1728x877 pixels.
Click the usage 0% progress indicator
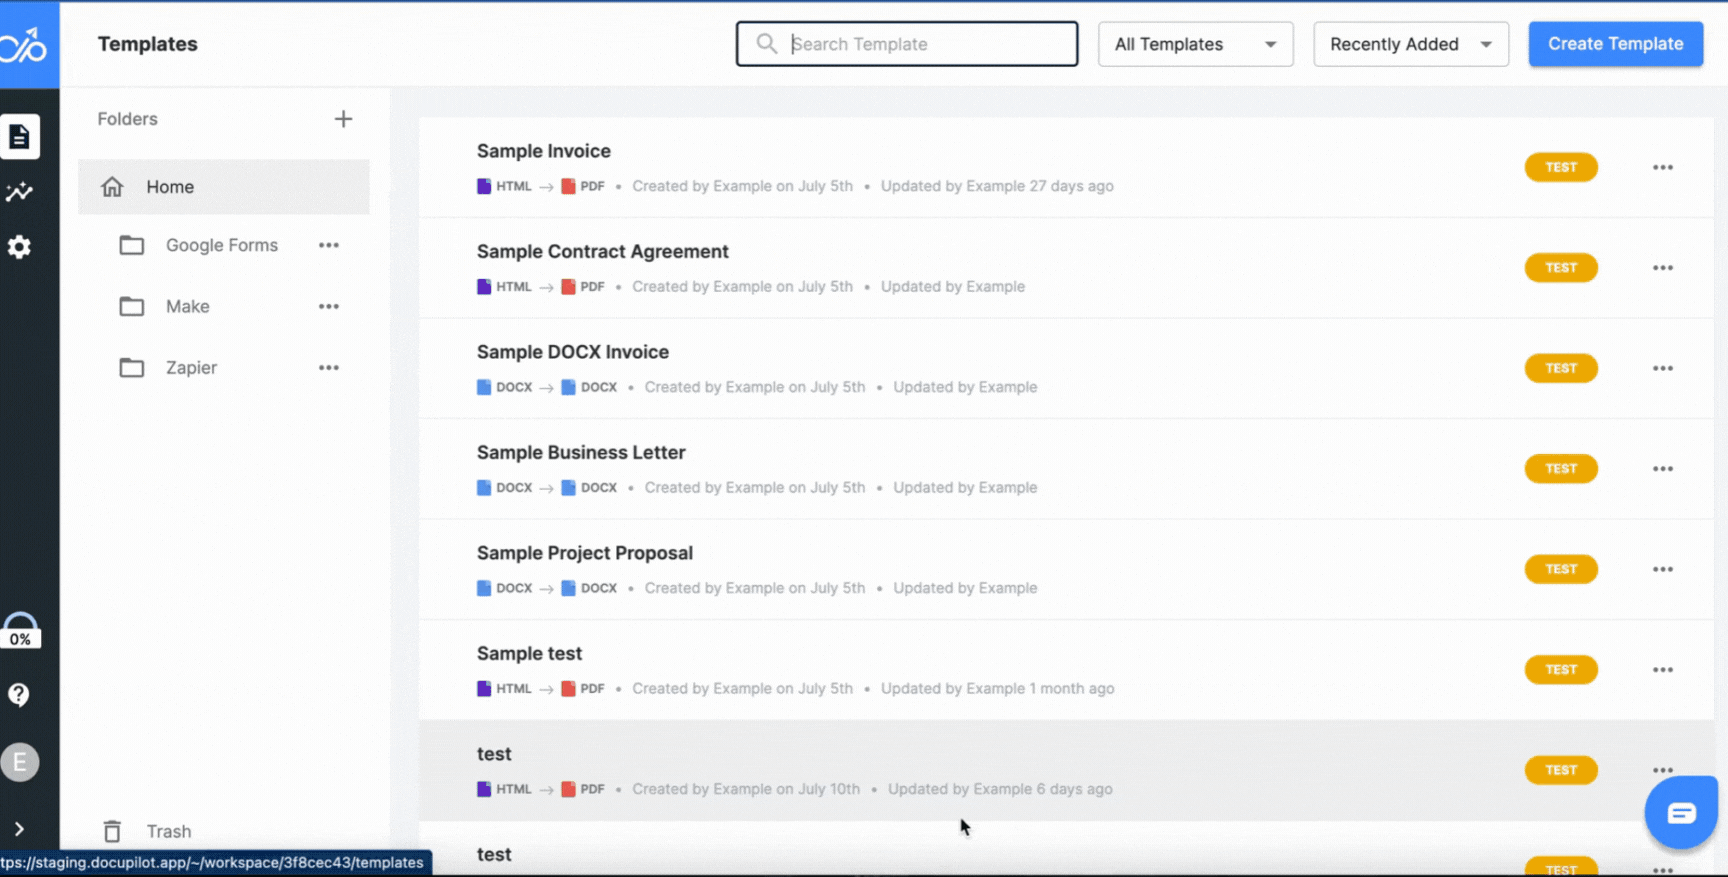coord(20,632)
